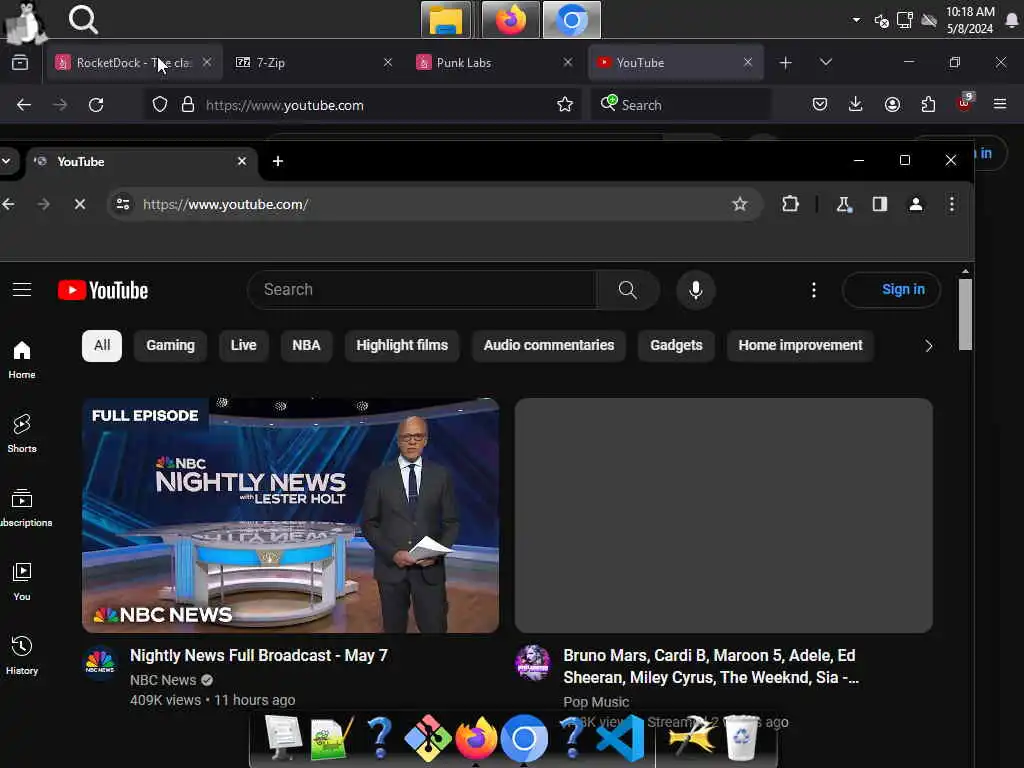Click the YouTube logo in Chrome
Screen dimensions: 1024x768
tap(103, 290)
